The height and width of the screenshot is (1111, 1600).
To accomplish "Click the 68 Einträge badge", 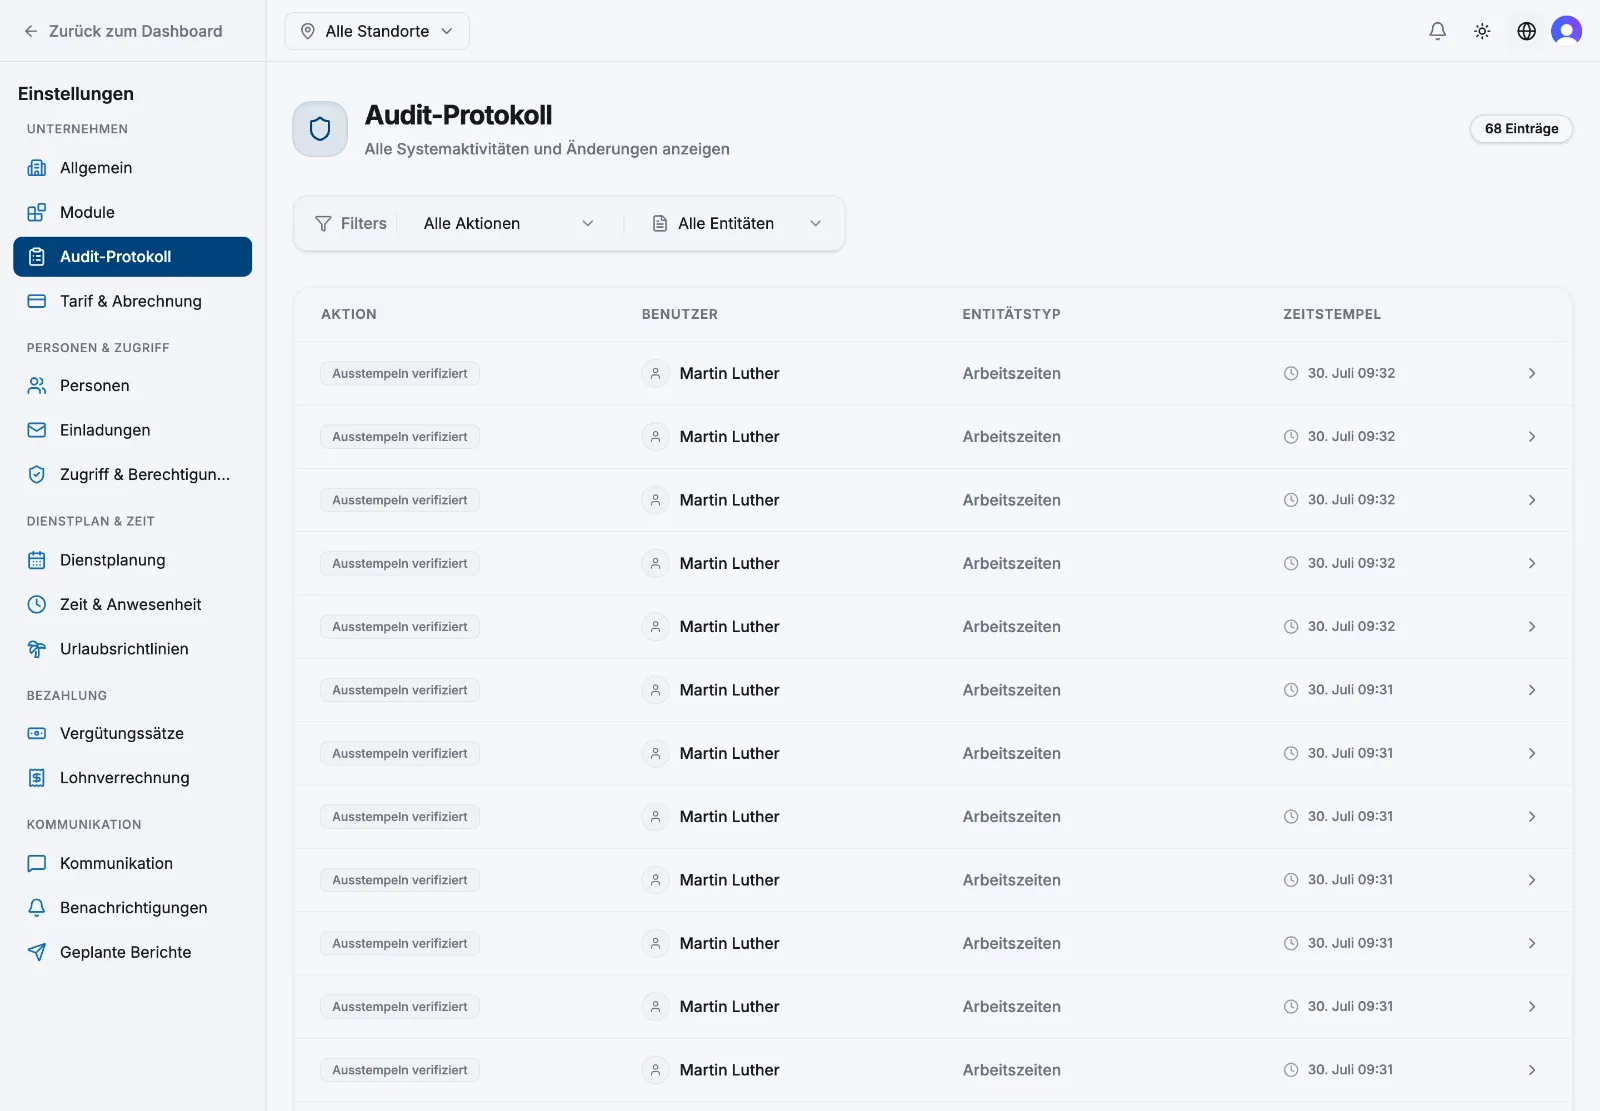I will coord(1521,129).
